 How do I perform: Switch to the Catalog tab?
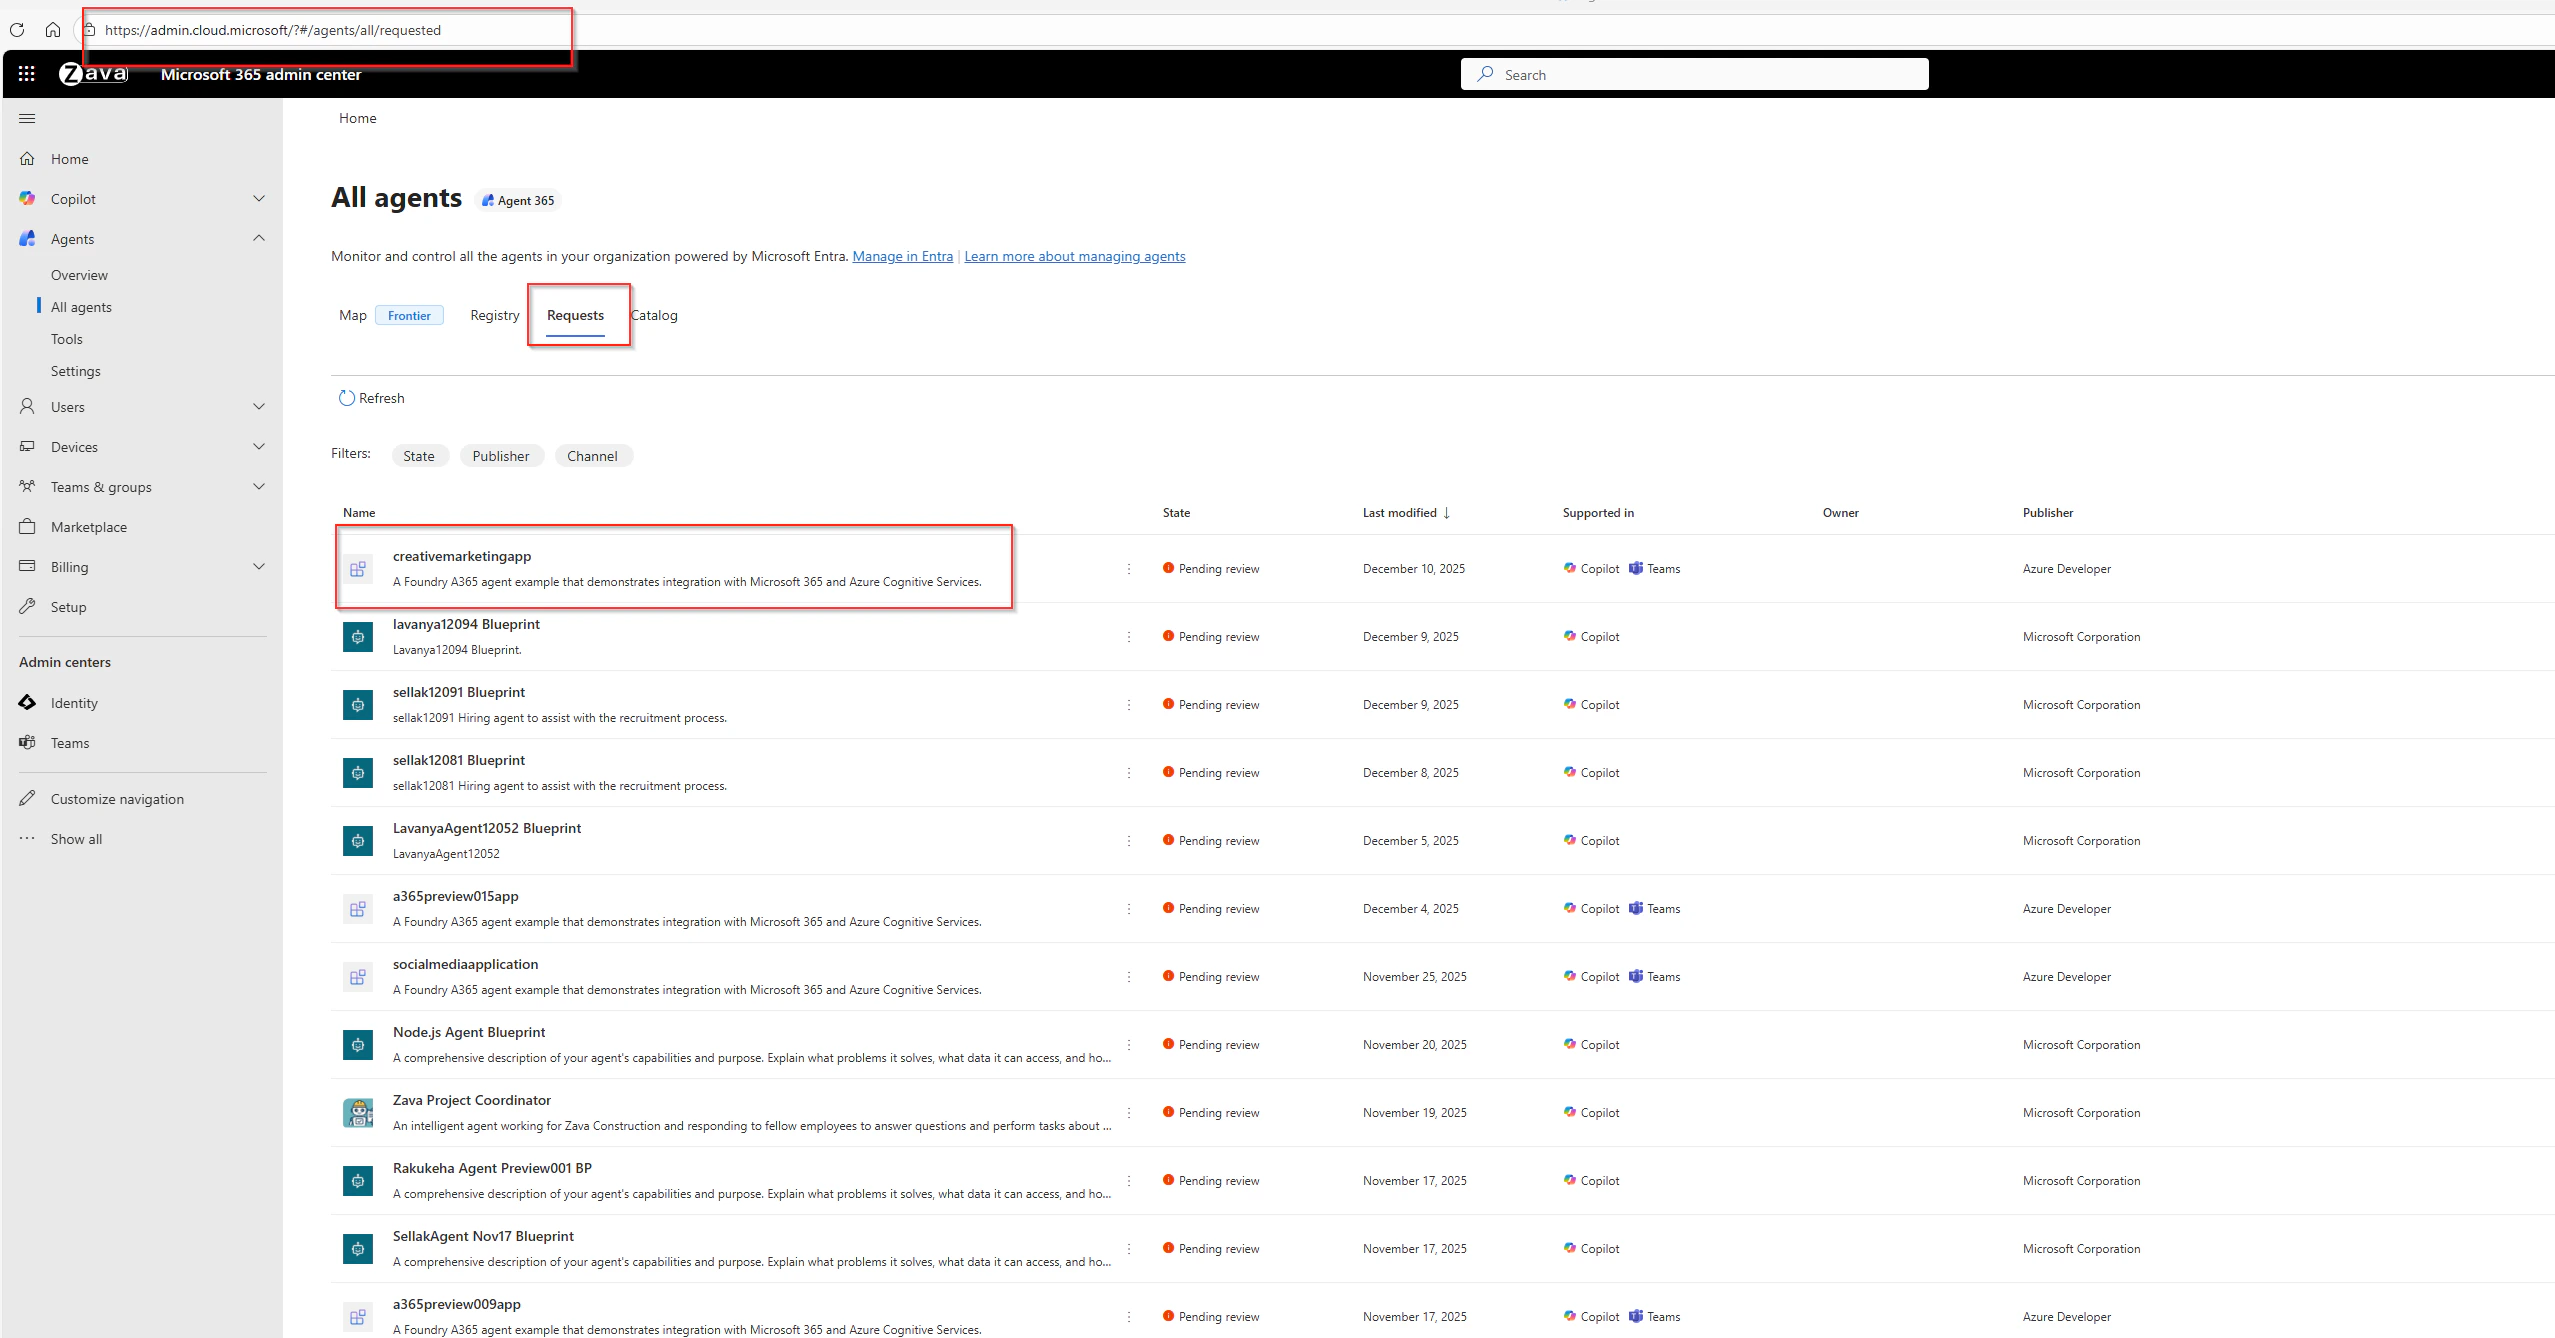point(654,315)
